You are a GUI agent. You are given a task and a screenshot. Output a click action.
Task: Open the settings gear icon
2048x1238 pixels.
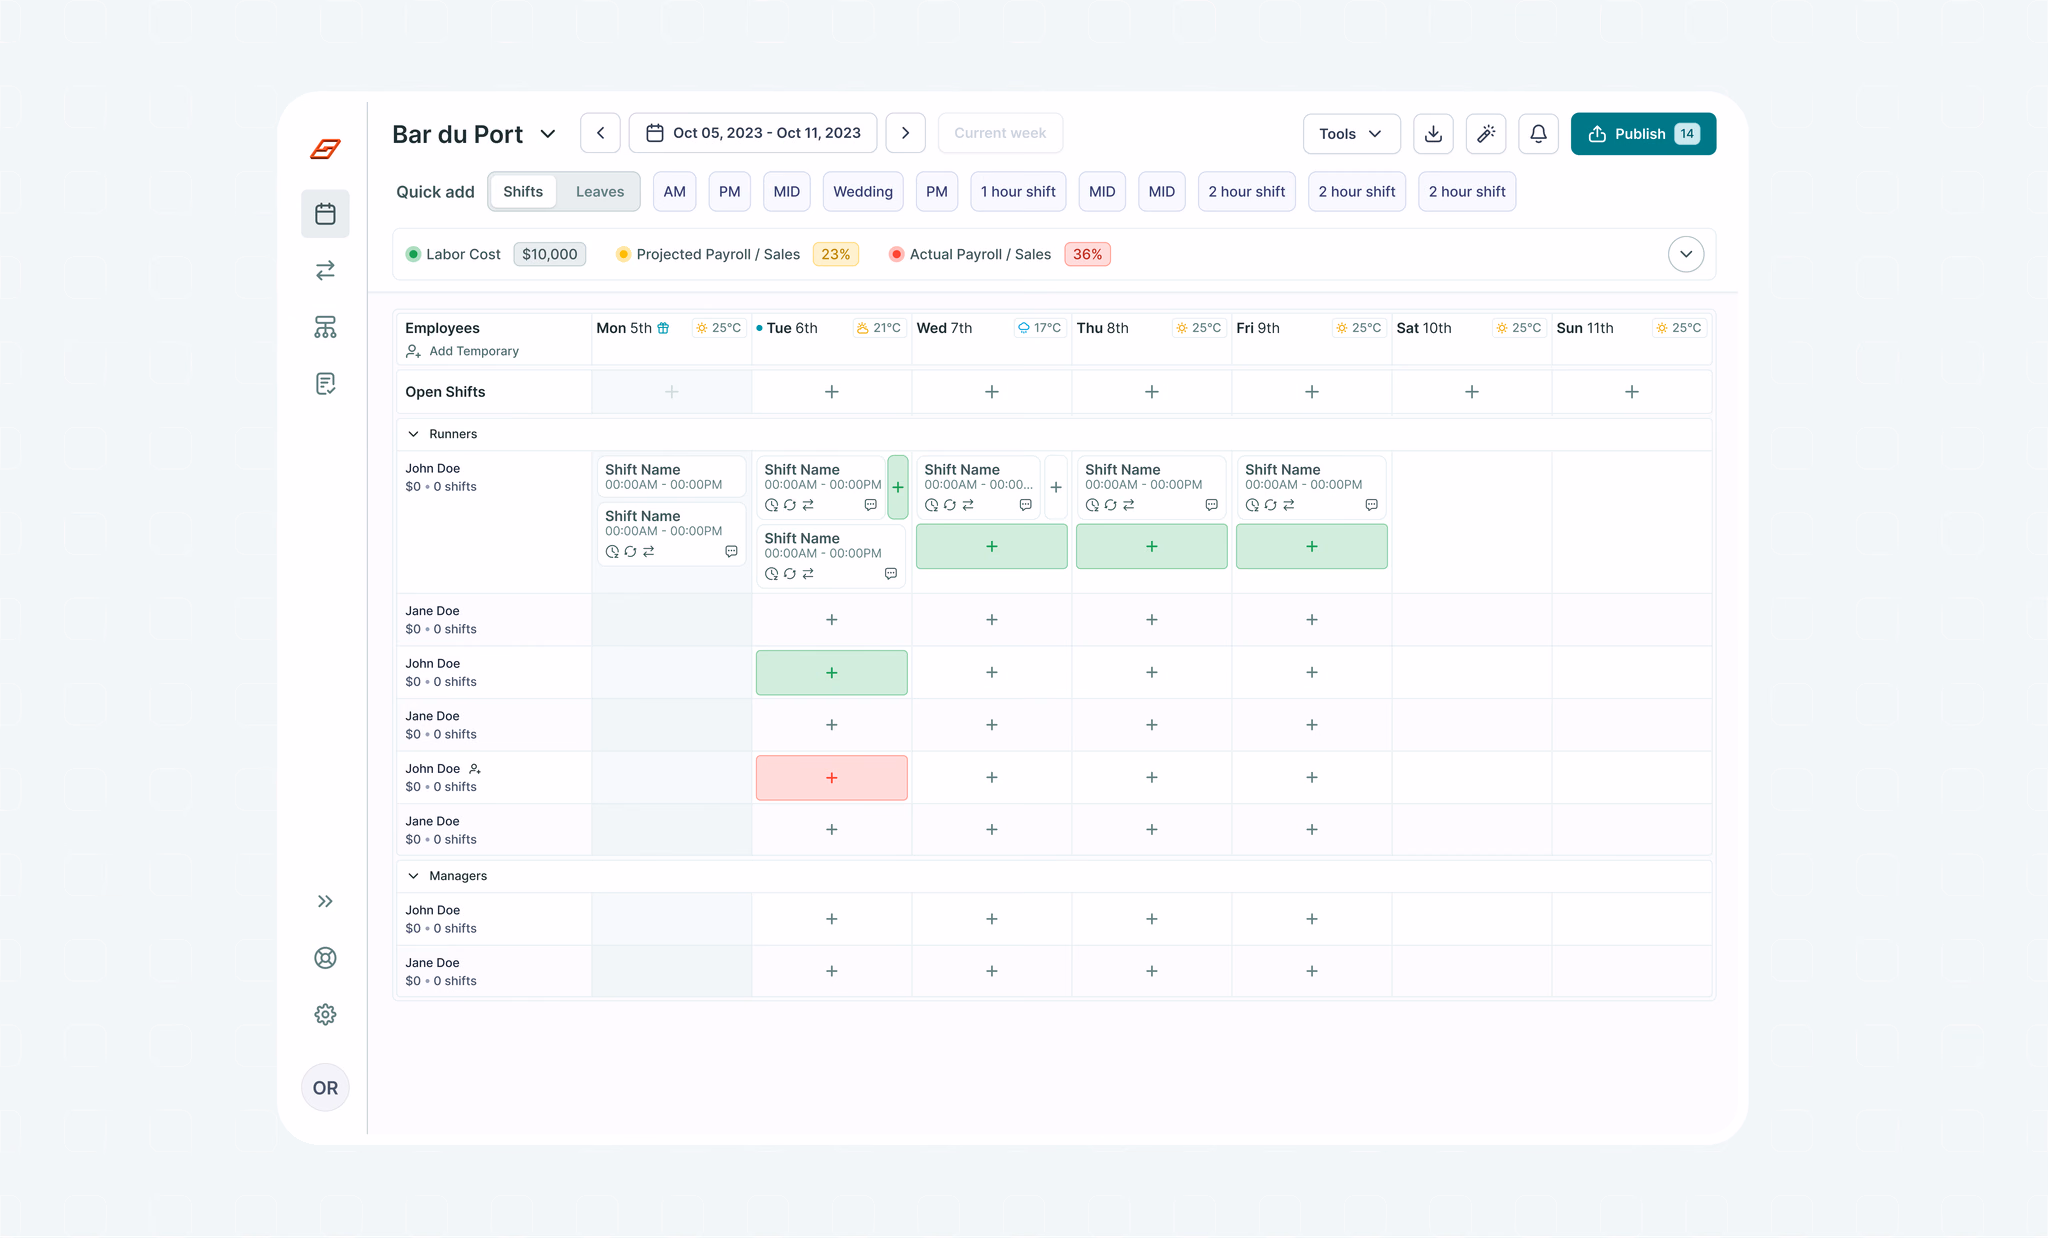pos(325,1014)
